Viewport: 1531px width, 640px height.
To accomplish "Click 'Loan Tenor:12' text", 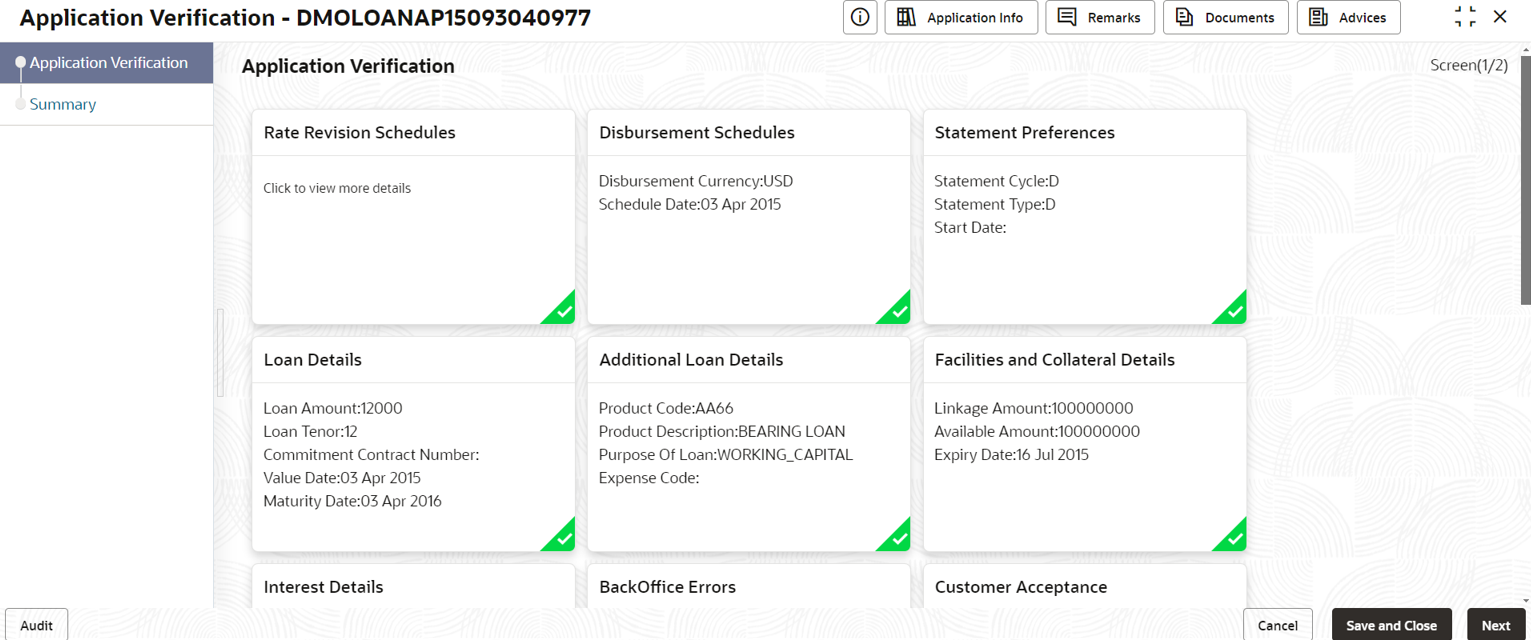I will (x=310, y=431).
